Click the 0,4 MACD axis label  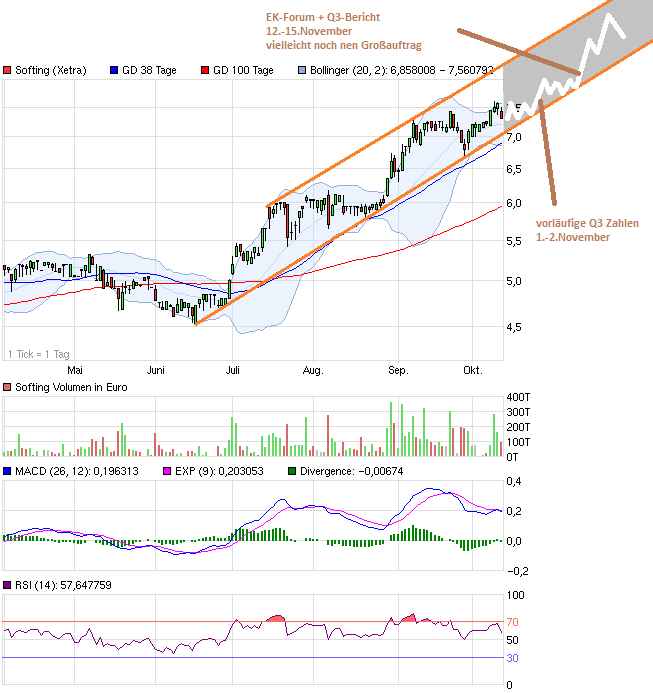pos(514,481)
